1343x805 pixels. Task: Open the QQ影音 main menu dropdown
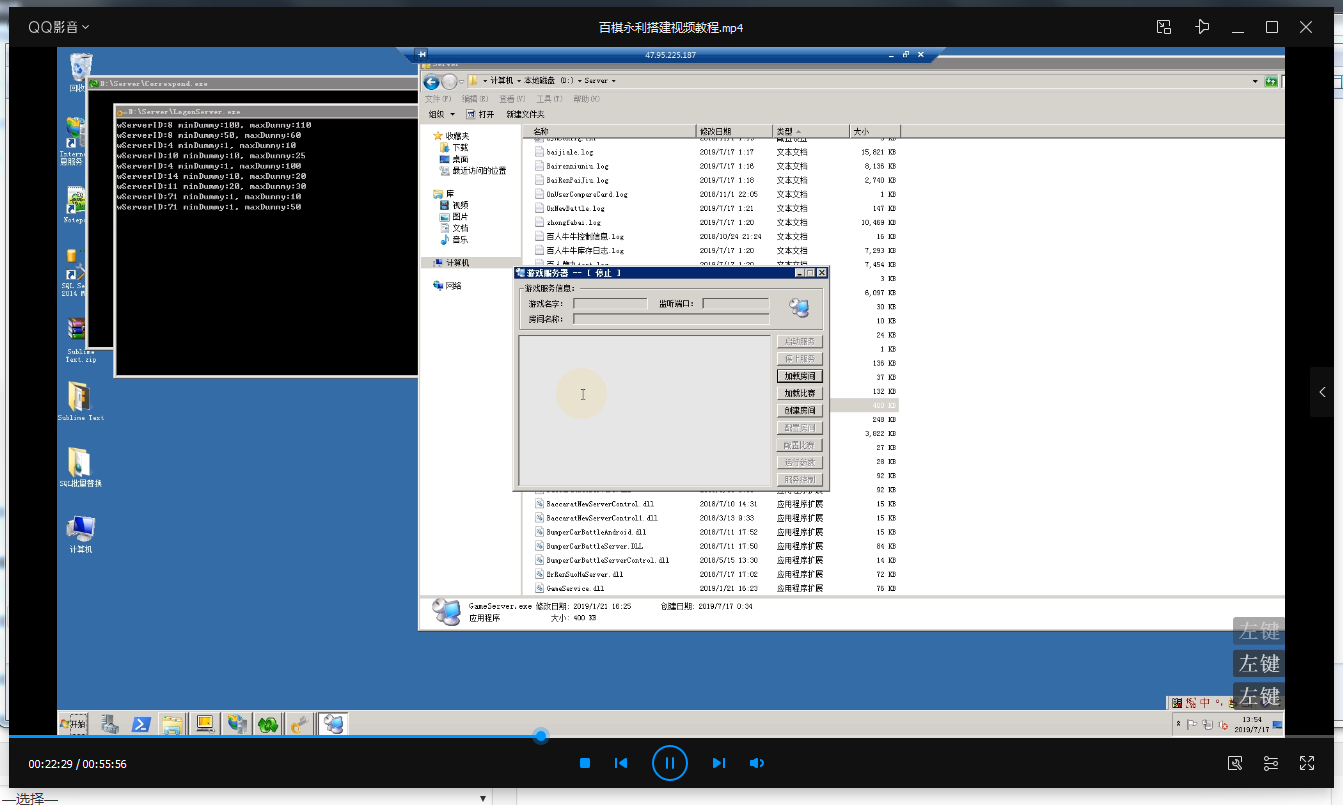(x=58, y=27)
